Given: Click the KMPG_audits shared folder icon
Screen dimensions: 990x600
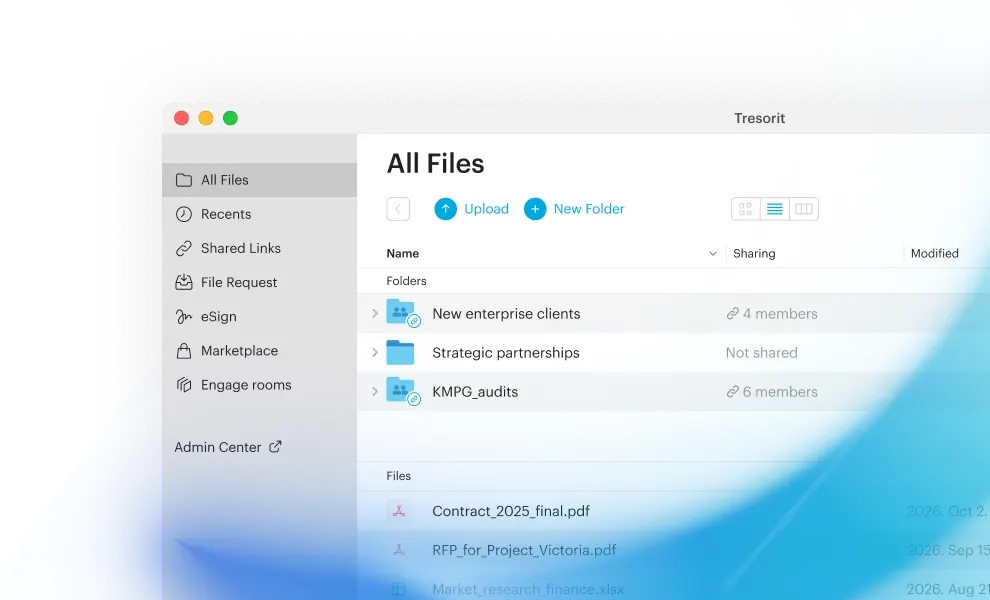Looking at the screenshot, I should coord(402,391).
